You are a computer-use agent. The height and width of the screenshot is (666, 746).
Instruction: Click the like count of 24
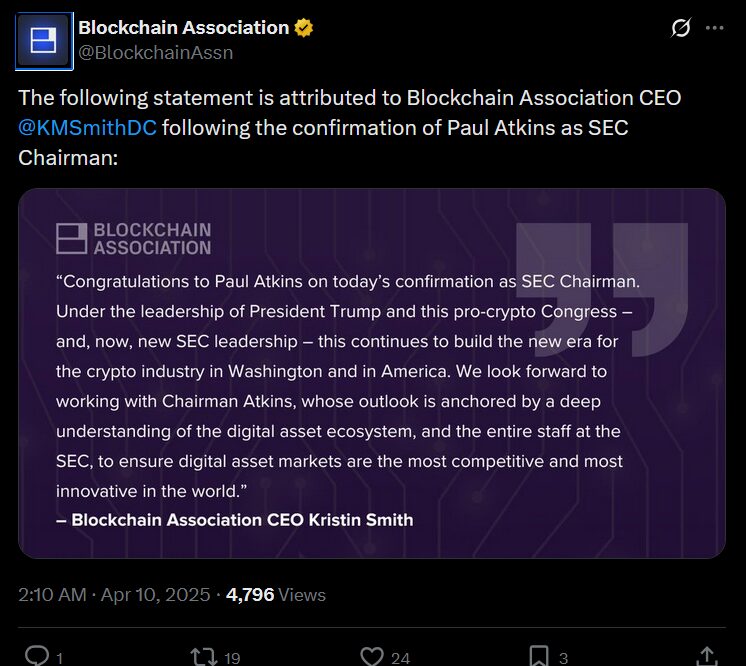click(400, 657)
